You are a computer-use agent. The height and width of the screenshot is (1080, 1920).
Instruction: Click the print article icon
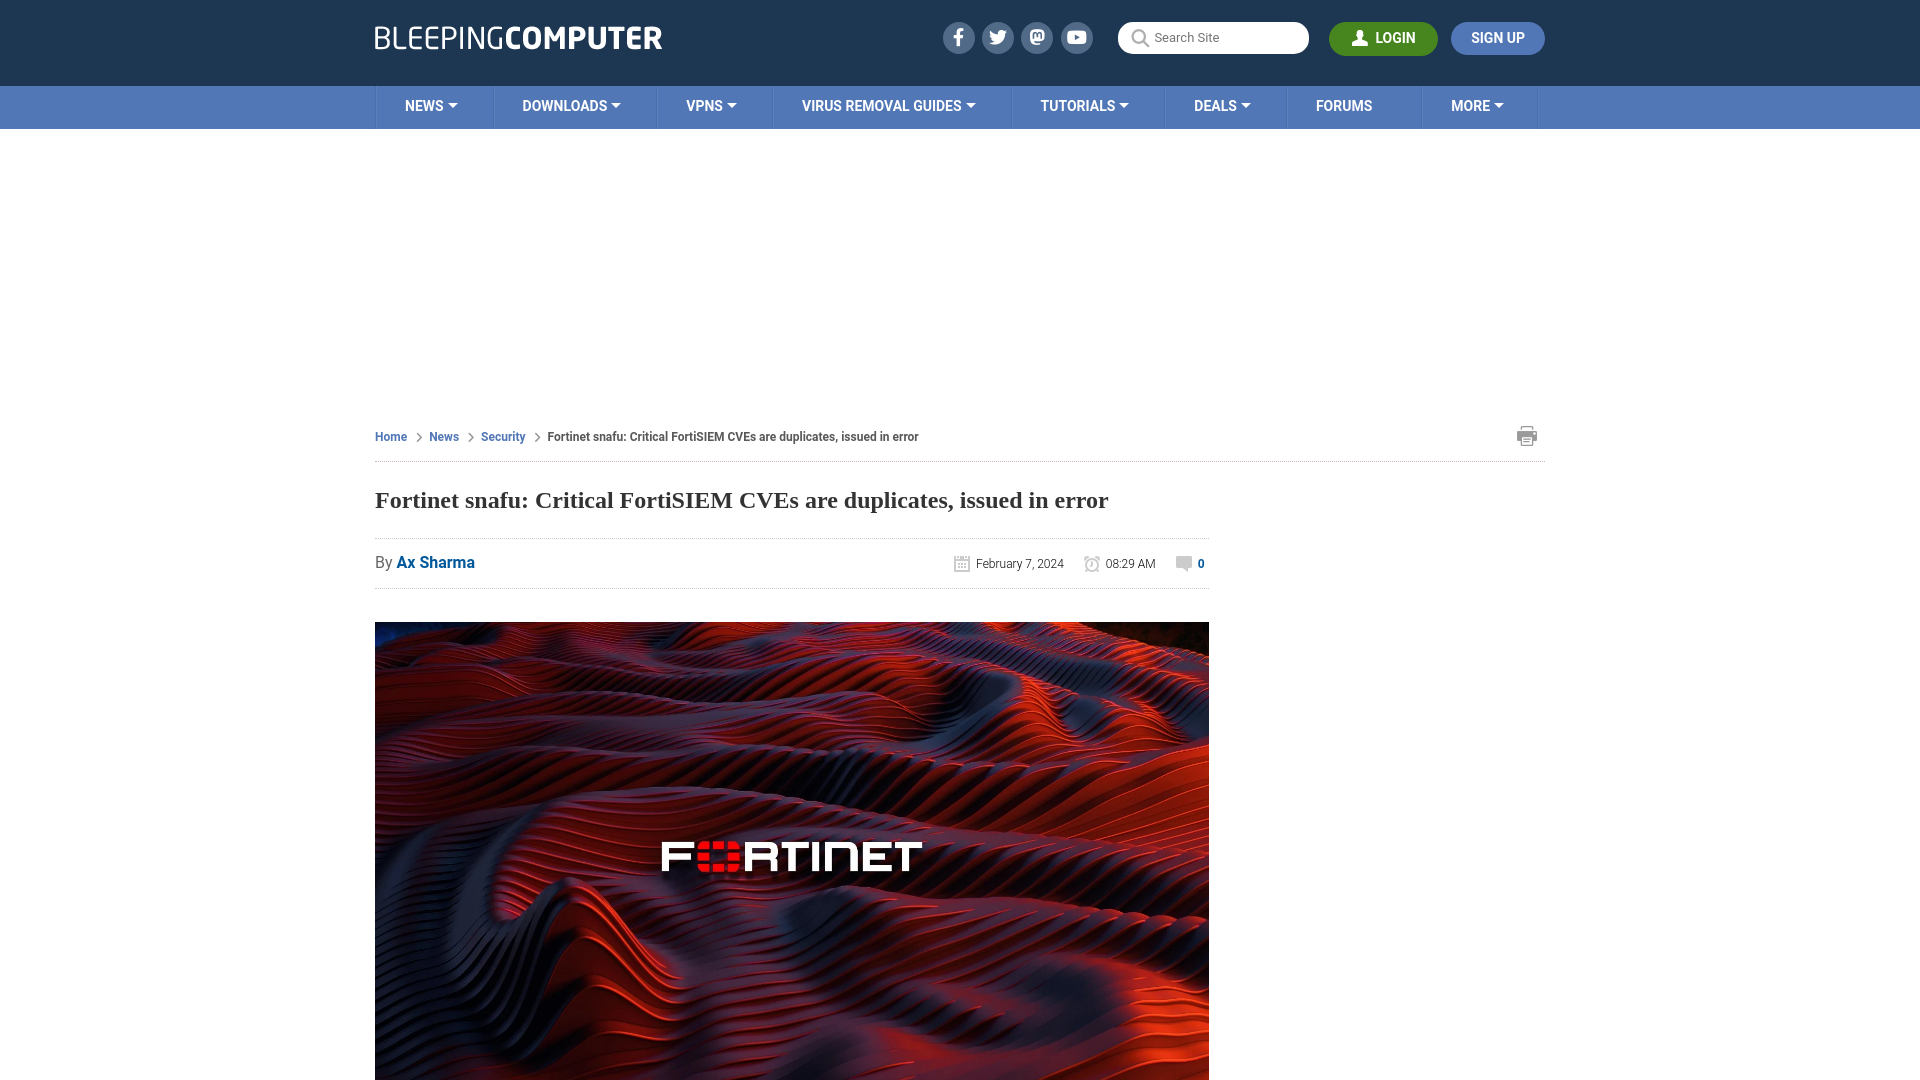click(1524, 435)
